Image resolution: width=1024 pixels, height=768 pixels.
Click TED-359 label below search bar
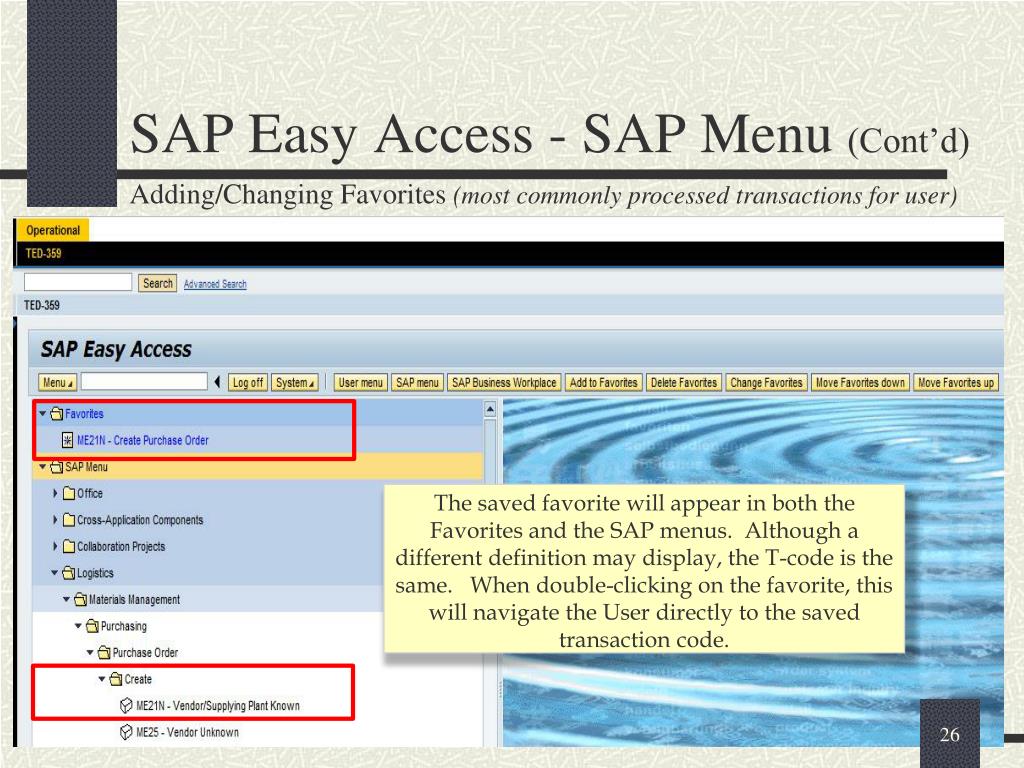click(x=42, y=305)
